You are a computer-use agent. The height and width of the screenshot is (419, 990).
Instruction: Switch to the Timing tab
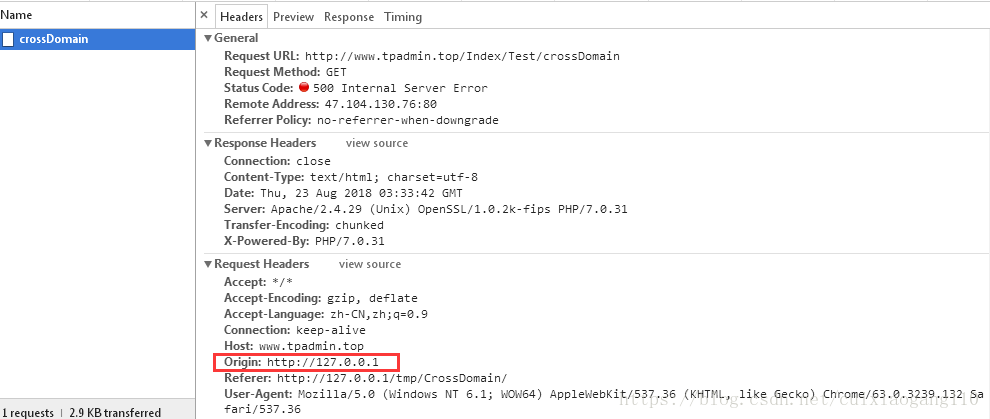tap(403, 17)
